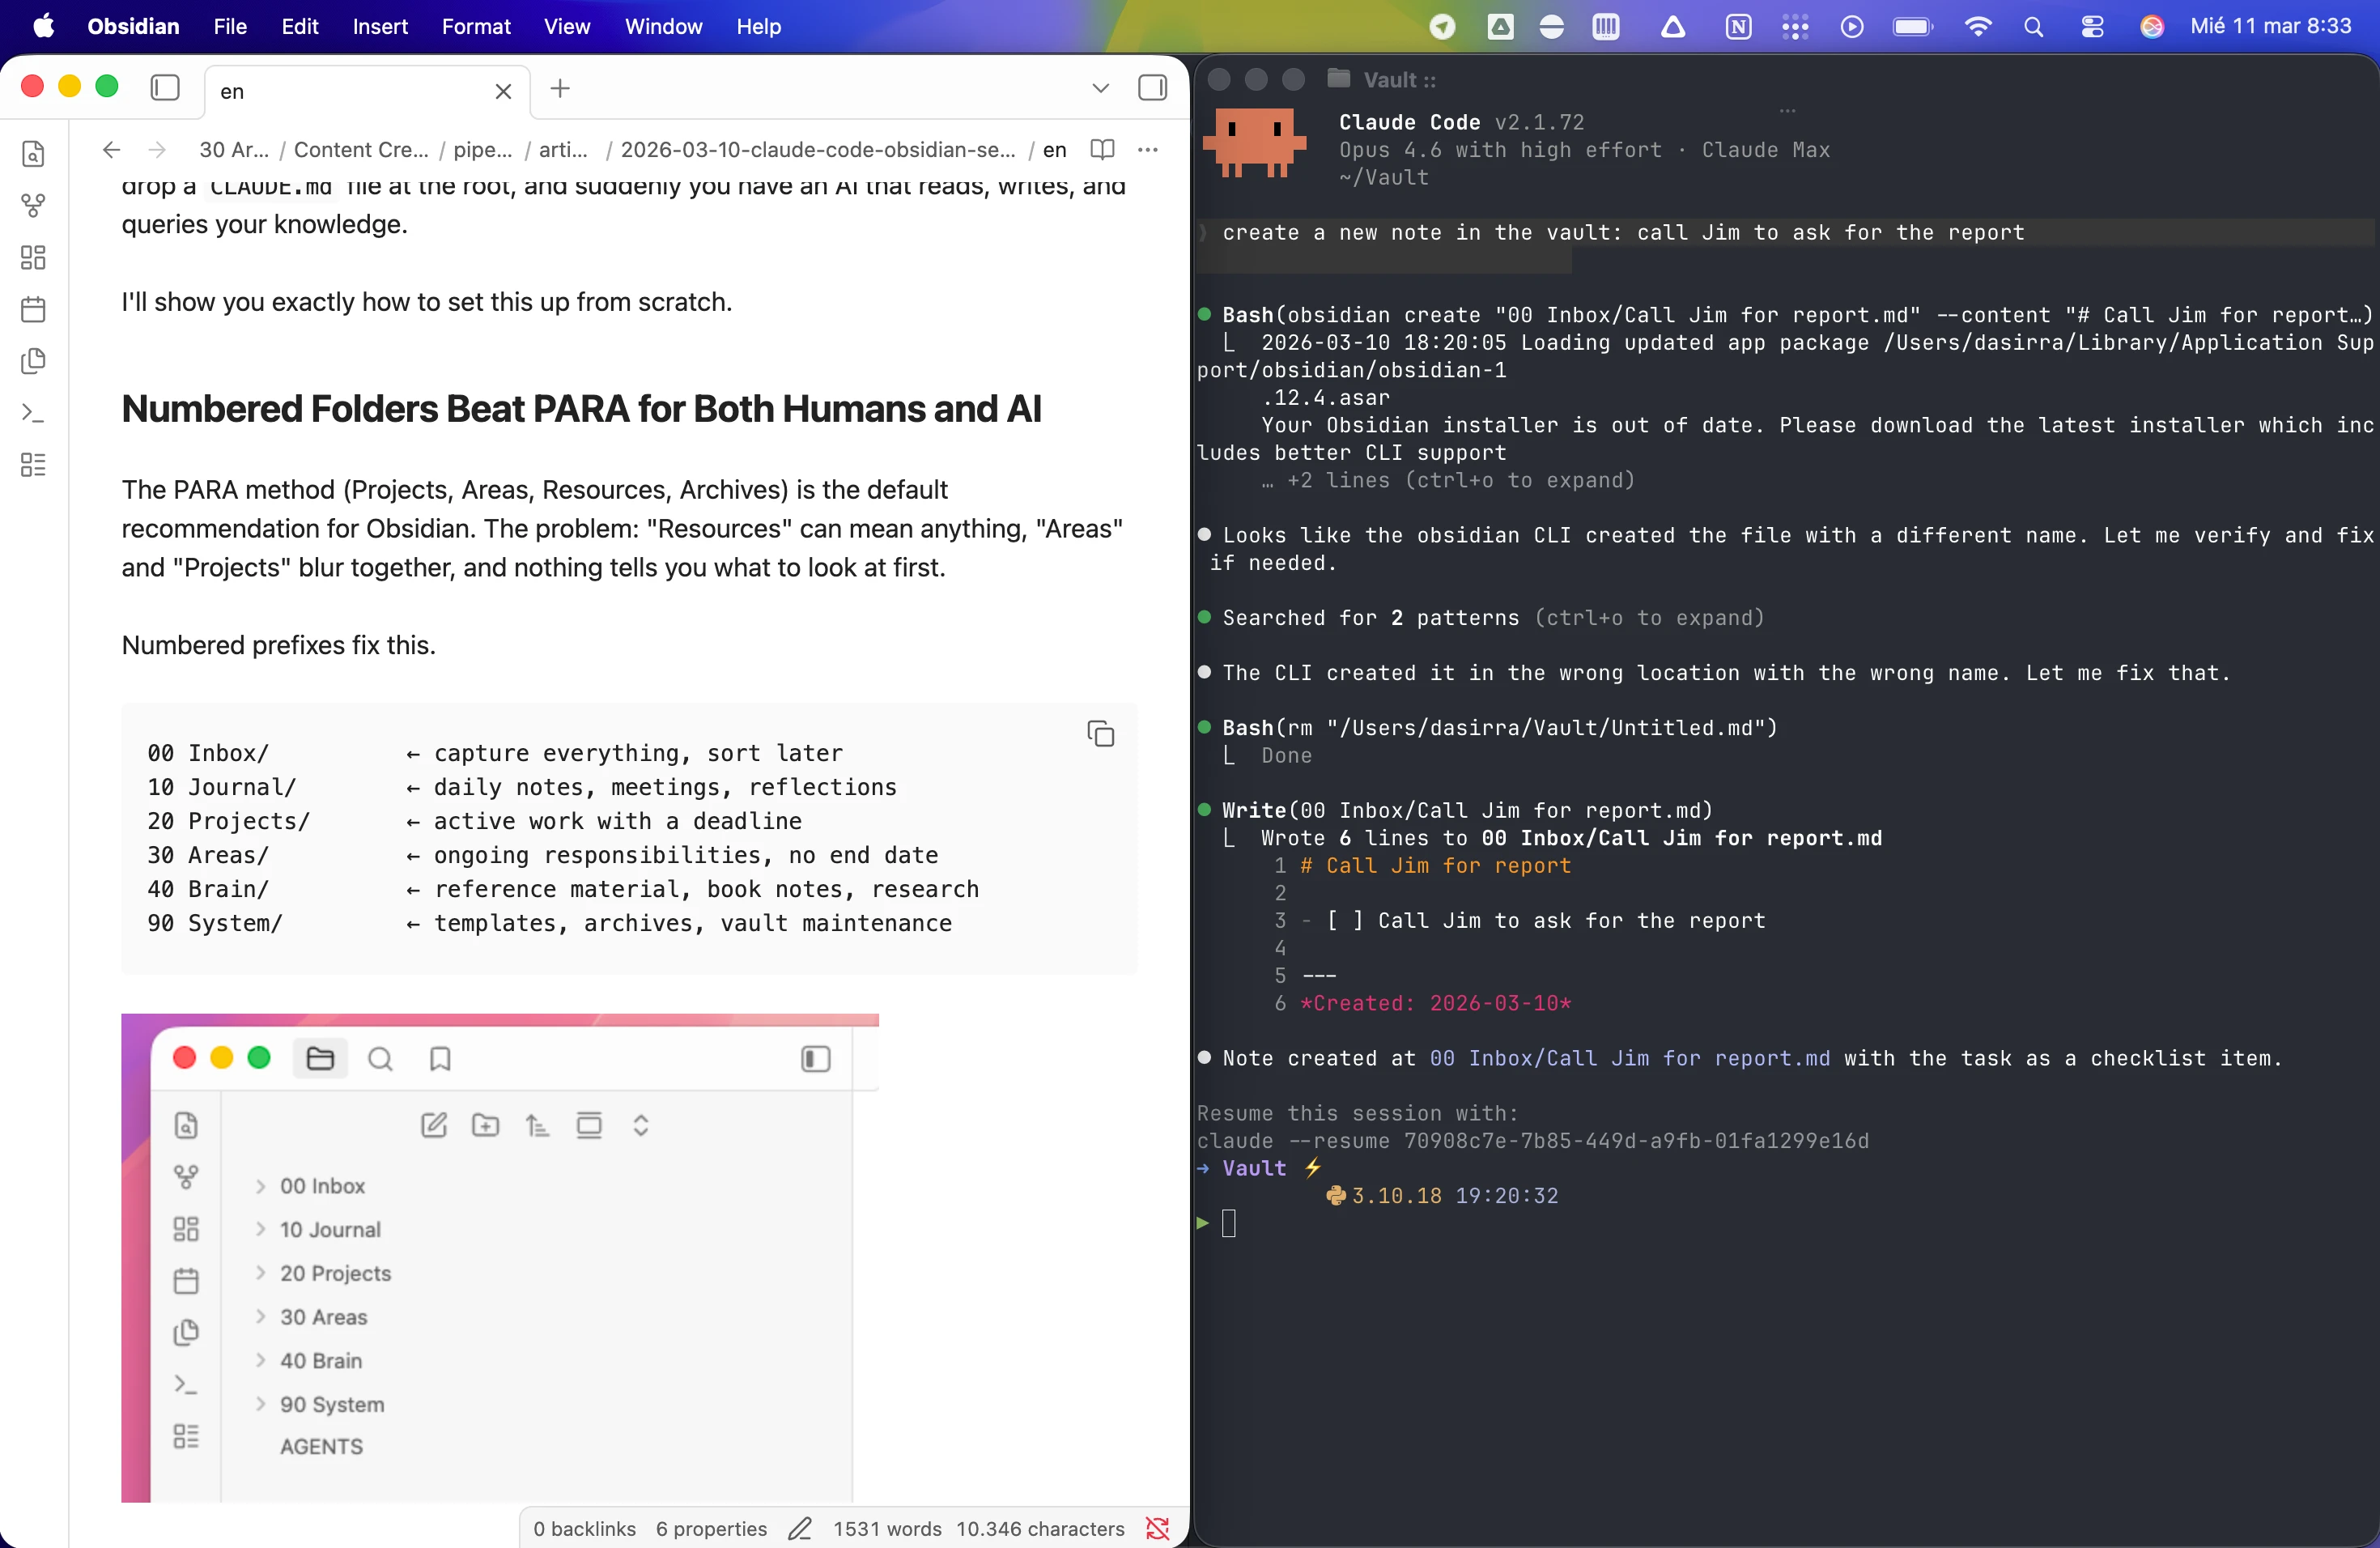Open the outline list ribbon icon
The image size is (2380, 1548).
pyautogui.click(x=33, y=465)
